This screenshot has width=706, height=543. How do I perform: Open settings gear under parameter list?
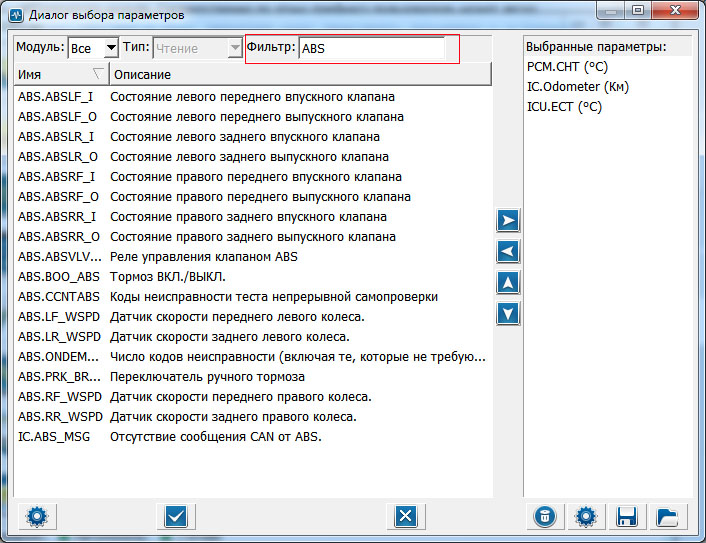(37, 516)
